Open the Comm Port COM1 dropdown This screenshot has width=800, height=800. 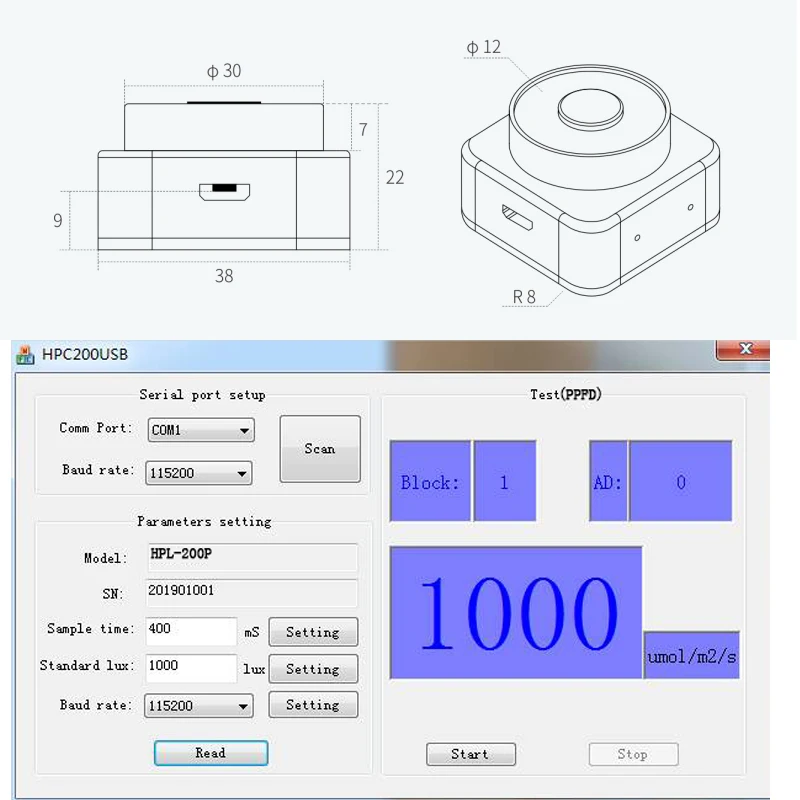point(201,430)
